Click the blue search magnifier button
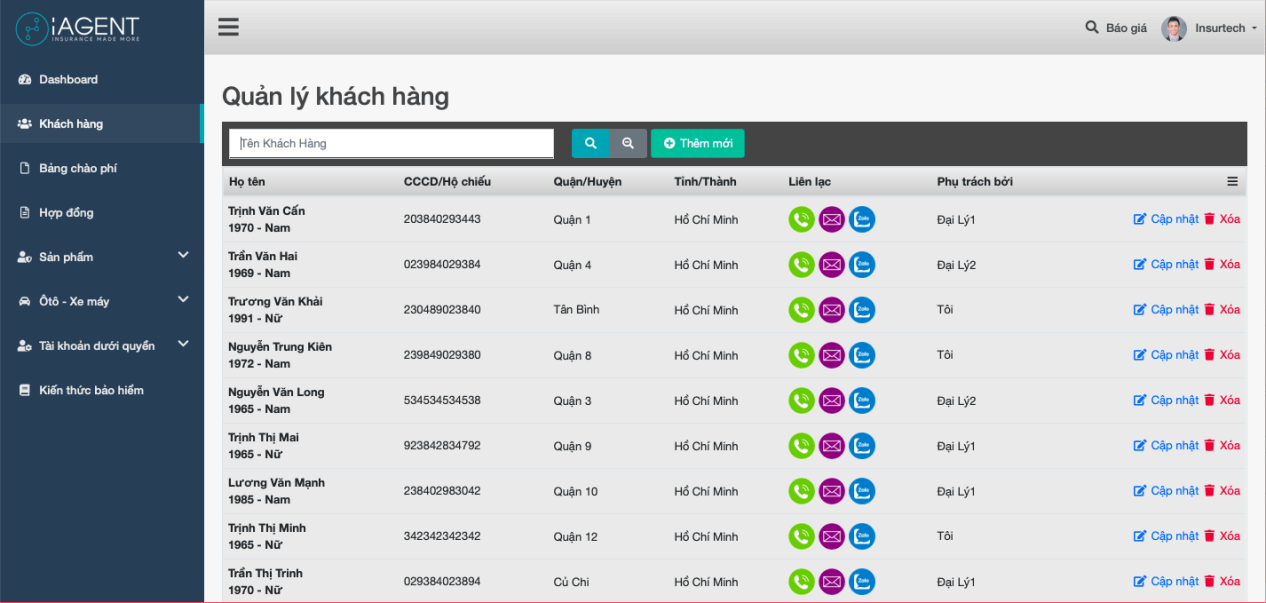Screen dimensions: 1266x603 (590, 143)
